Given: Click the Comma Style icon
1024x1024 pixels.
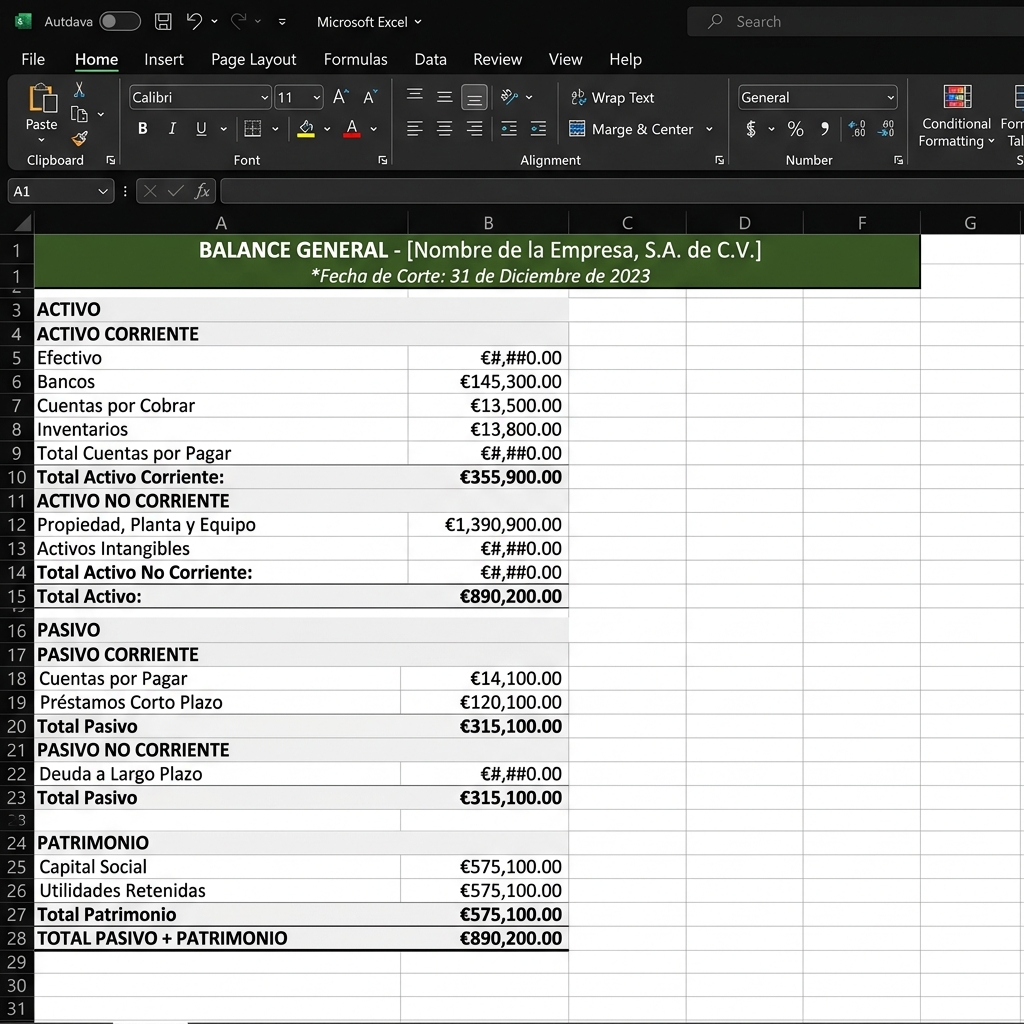Looking at the screenshot, I should coord(825,129).
